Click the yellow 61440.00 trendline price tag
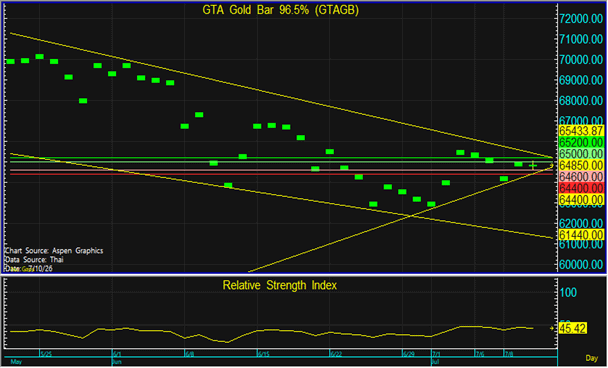Screen dimensions: 608x368 [x=581, y=235]
